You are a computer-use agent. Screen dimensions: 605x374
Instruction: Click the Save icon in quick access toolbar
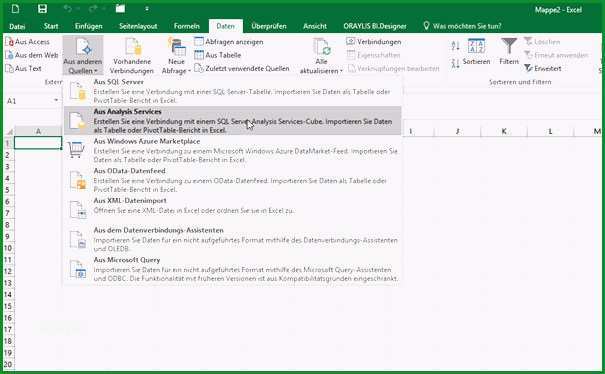[42, 9]
